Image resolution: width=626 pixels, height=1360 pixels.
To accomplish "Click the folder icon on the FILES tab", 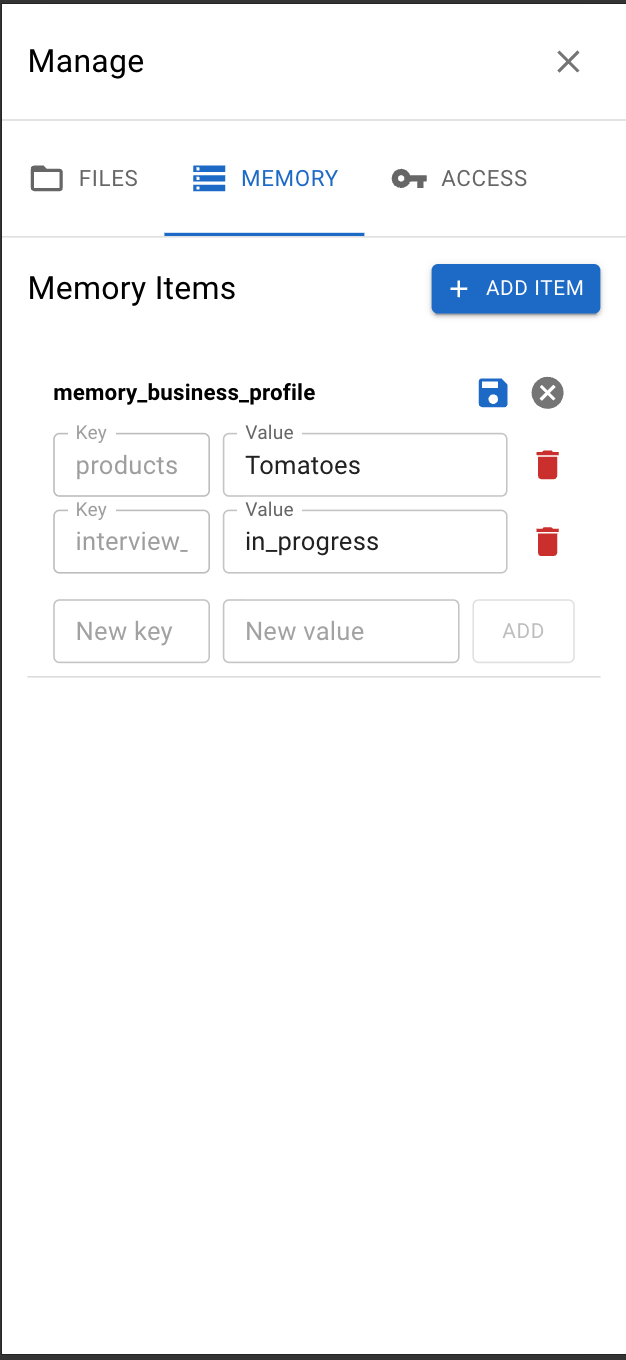I will click(x=47, y=178).
